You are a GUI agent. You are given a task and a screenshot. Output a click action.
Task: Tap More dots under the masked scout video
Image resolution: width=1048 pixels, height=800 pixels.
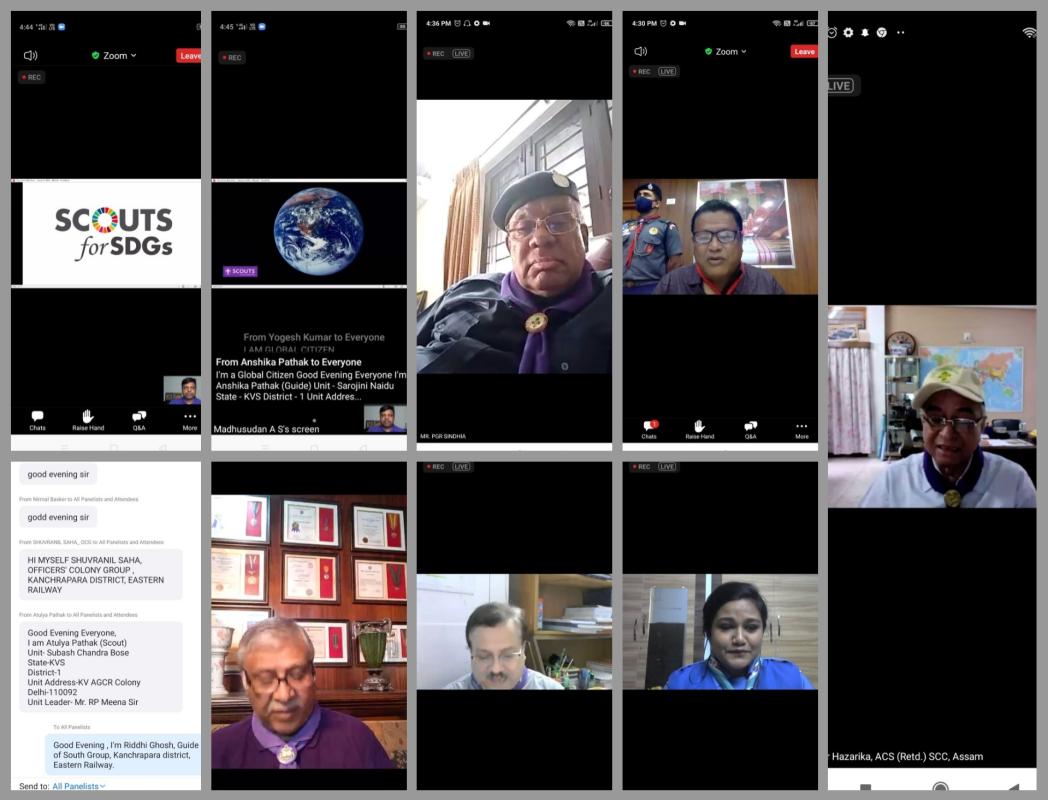pyautogui.click(x=801, y=429)
